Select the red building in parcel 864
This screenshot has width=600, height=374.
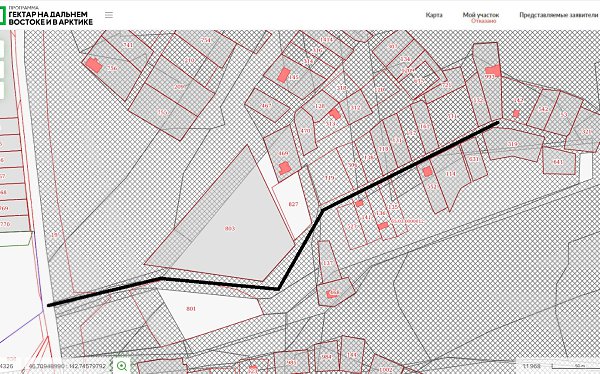pyautogui.click(x=332, y=294)
